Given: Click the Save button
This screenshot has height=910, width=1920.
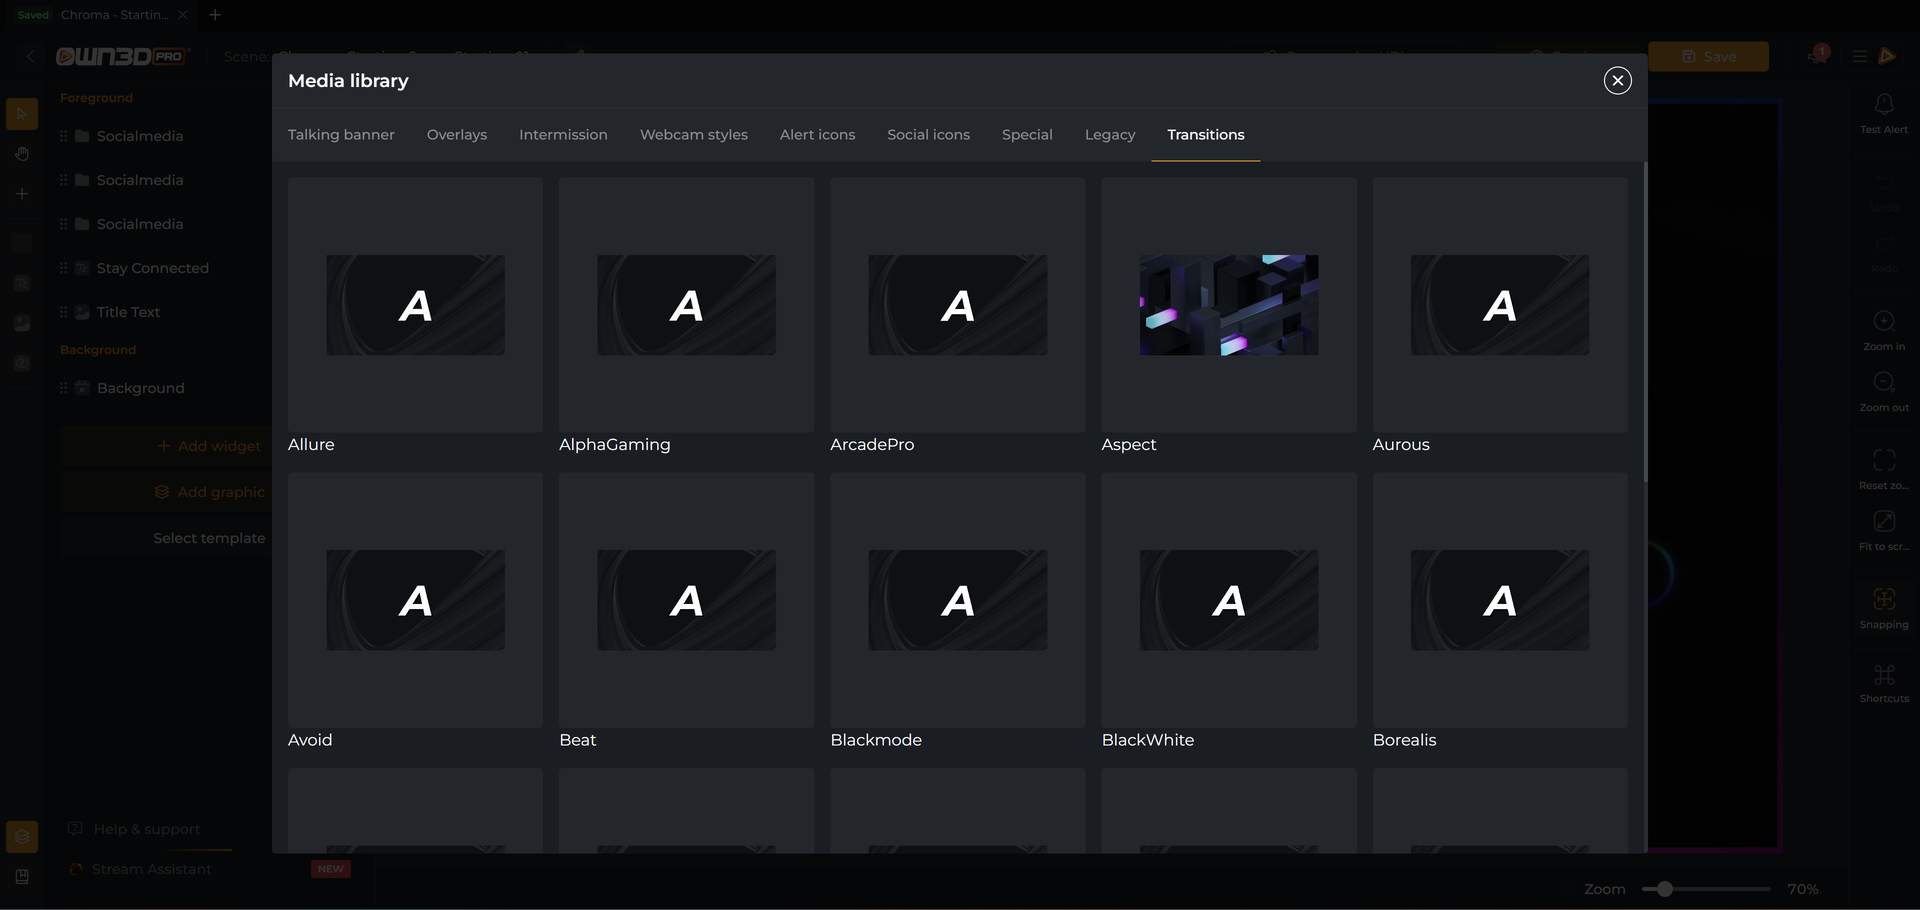Looking at the screenshot, I should (x=1709, y=56).
